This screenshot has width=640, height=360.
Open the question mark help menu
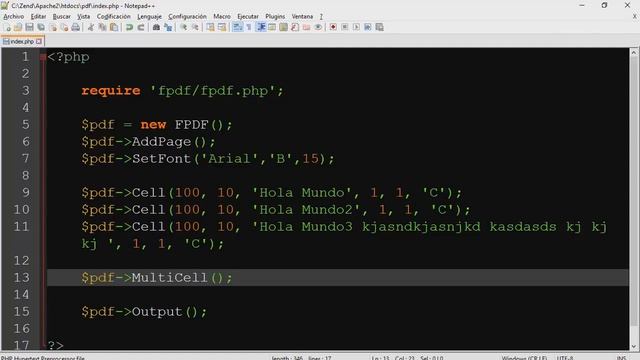321,16
